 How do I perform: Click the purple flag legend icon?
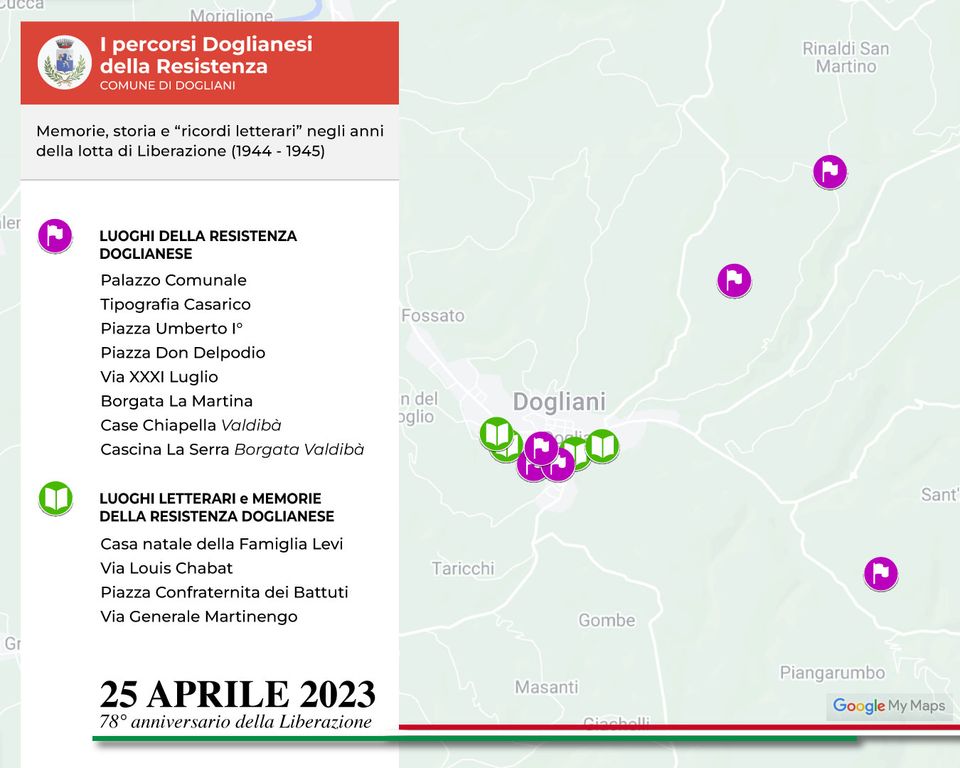click(55, 236)
